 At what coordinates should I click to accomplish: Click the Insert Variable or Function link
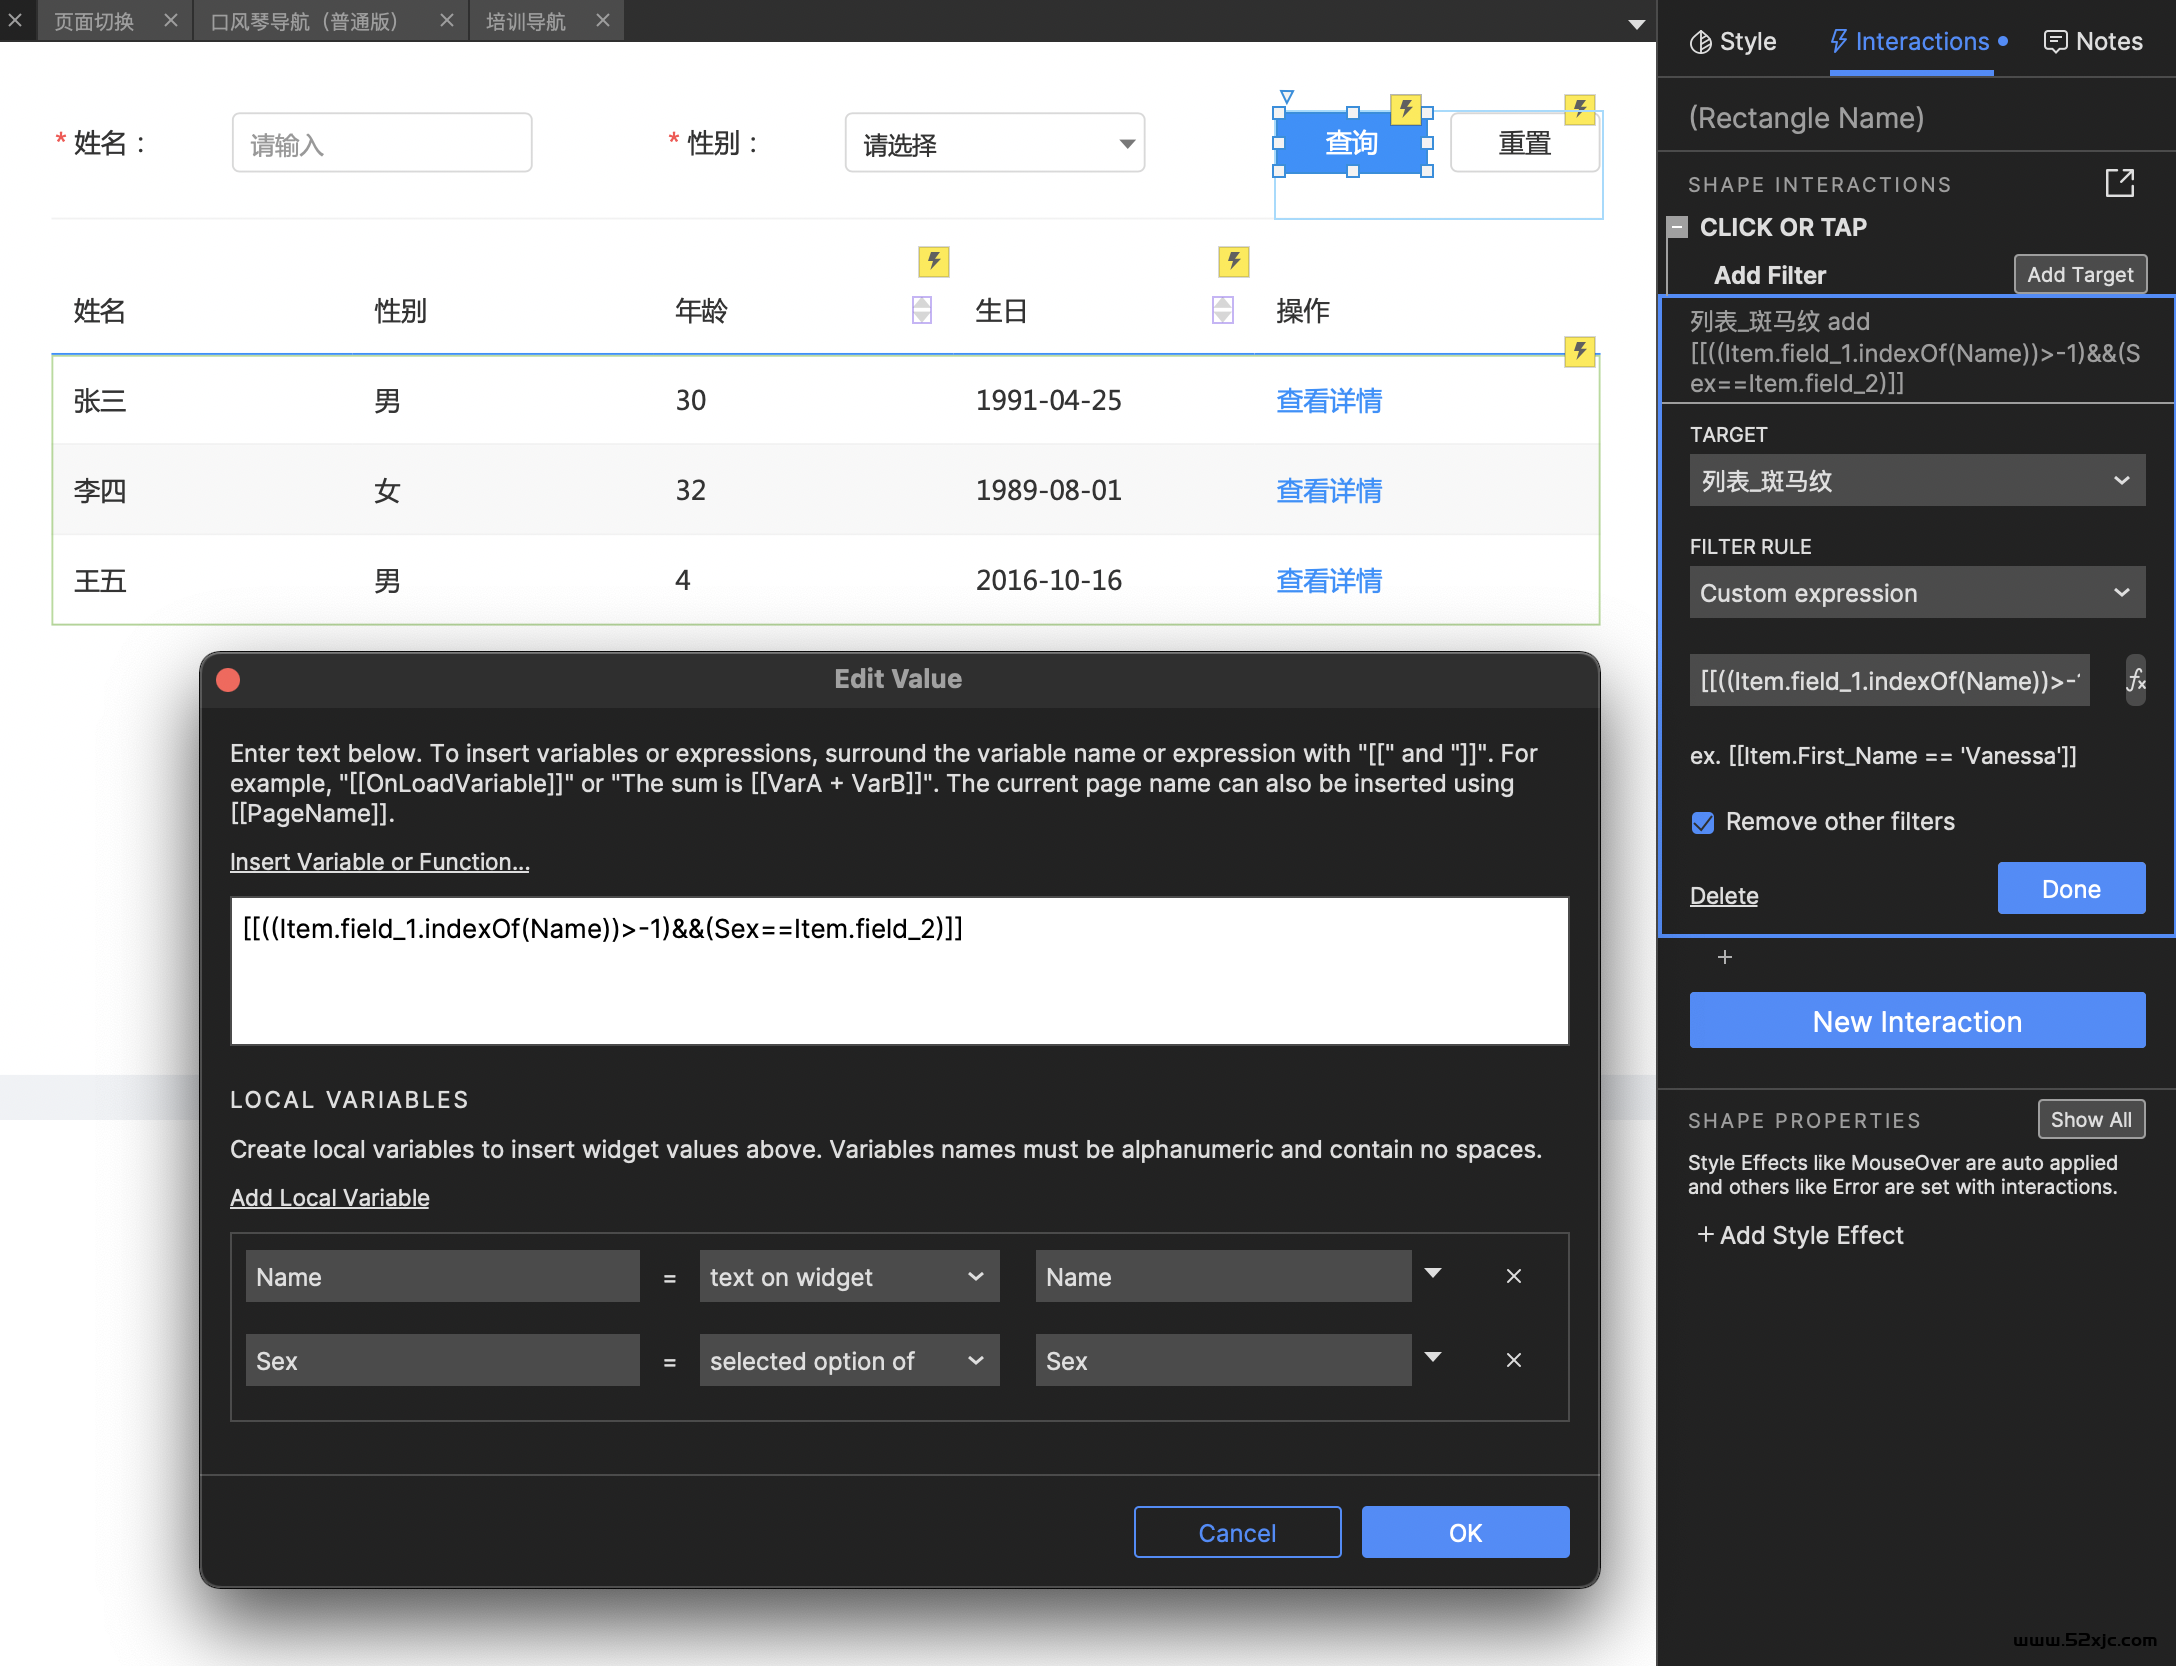tap(379, 862)
